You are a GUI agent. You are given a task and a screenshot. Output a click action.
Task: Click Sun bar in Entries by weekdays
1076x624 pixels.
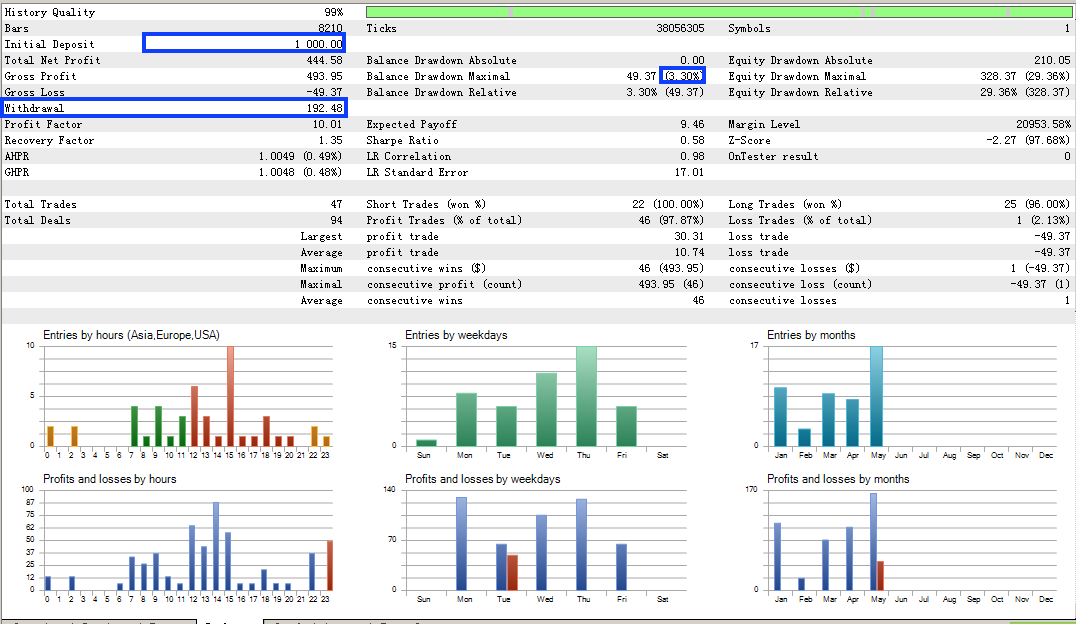click(x=426, y=443)
